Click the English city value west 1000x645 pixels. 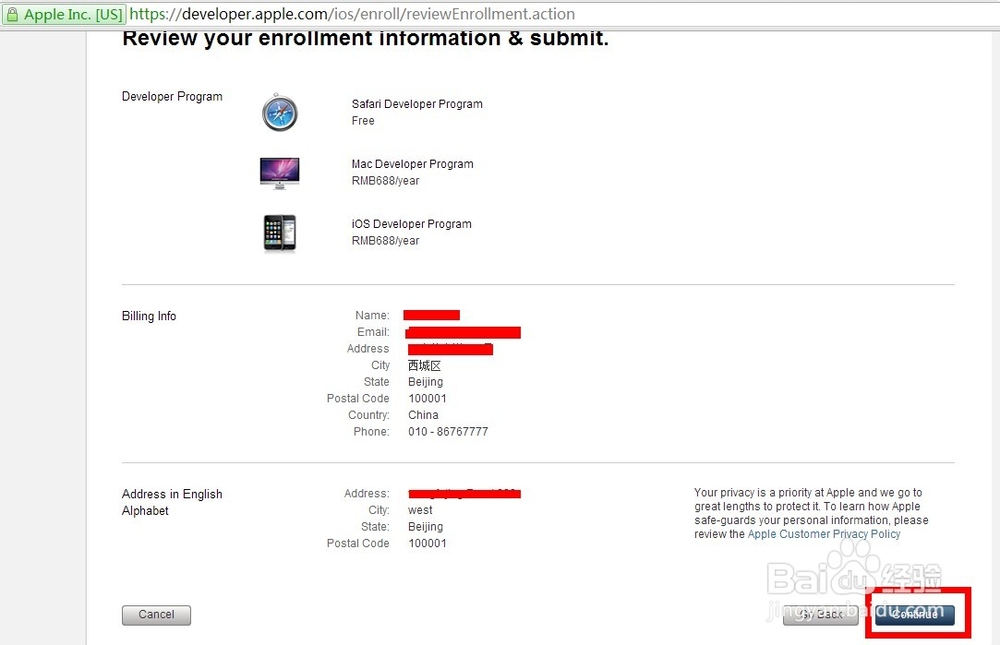[420, 510]
